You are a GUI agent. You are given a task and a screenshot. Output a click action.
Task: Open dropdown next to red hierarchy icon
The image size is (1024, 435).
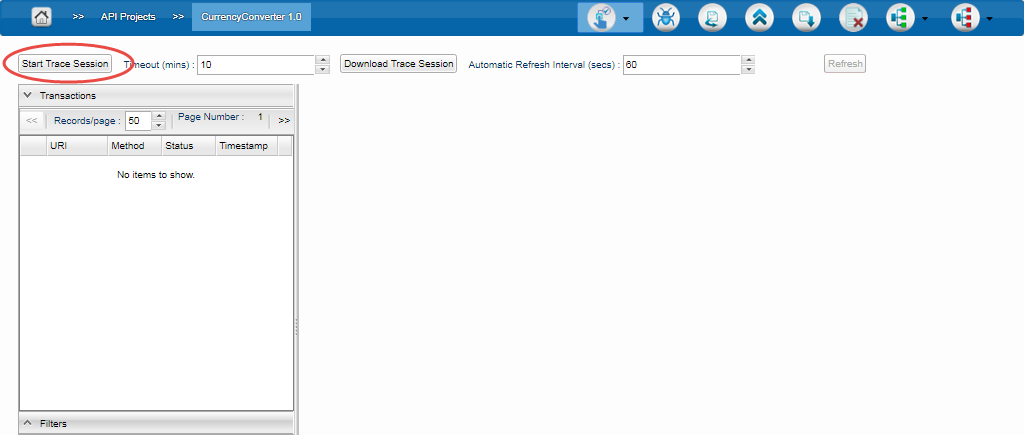click(989, 19)
